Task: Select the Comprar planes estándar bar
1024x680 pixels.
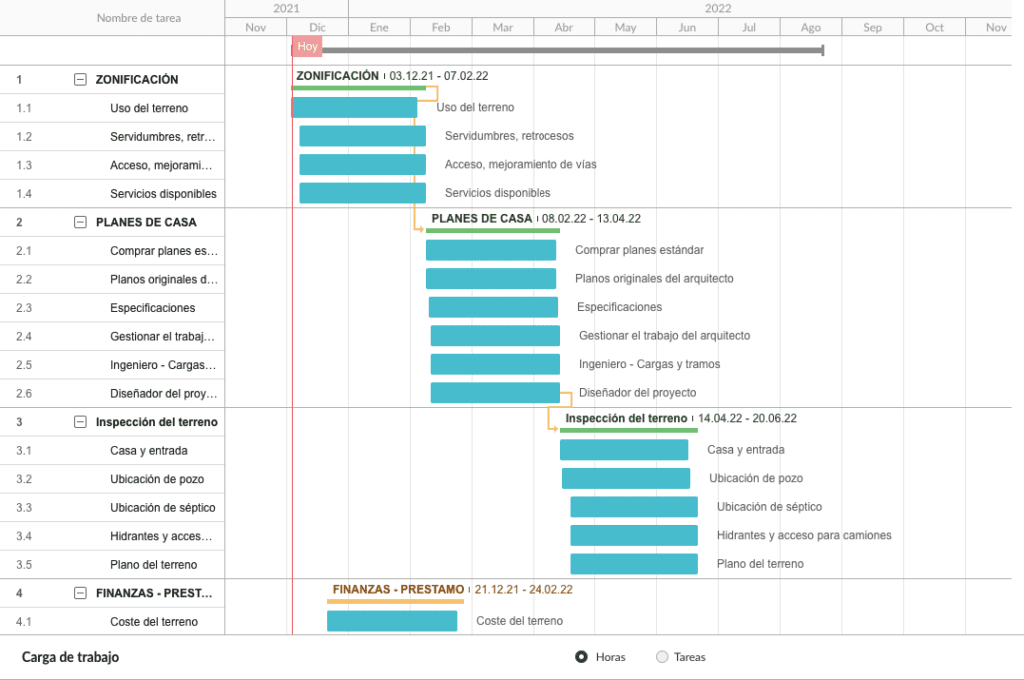Action: [491, 250]
